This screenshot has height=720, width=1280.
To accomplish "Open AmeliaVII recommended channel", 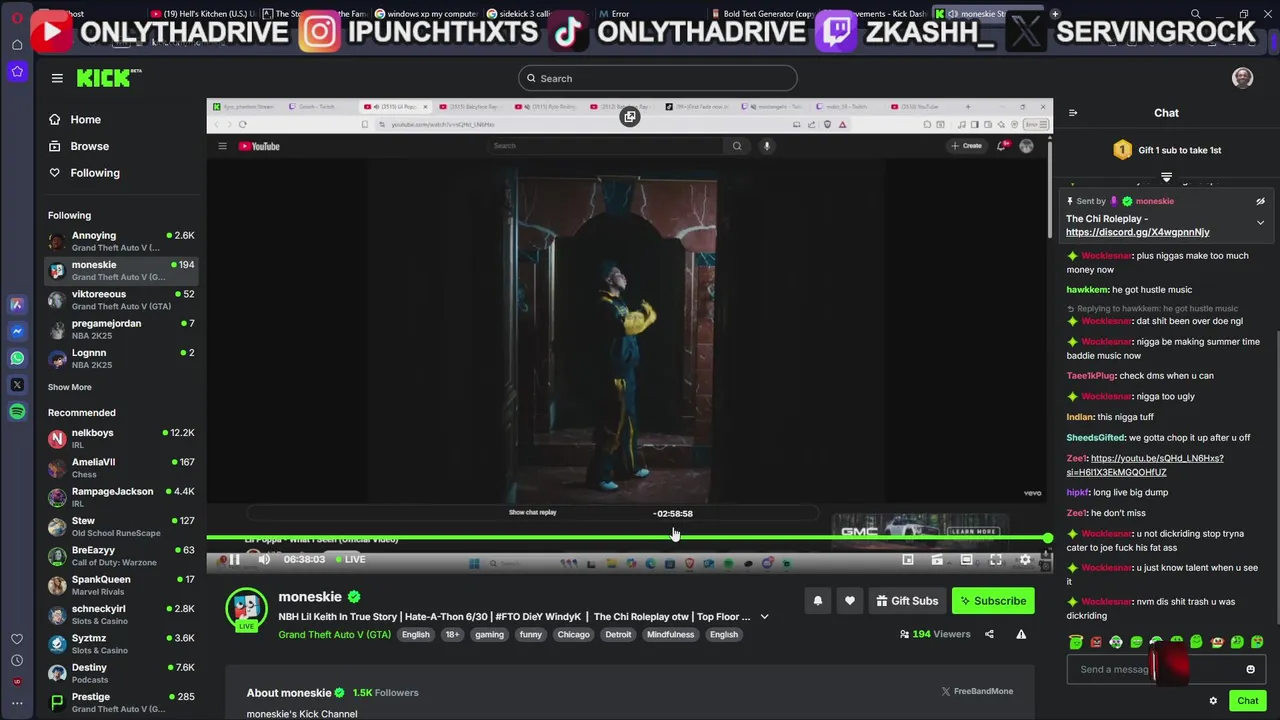I will (x=120, y=467).
